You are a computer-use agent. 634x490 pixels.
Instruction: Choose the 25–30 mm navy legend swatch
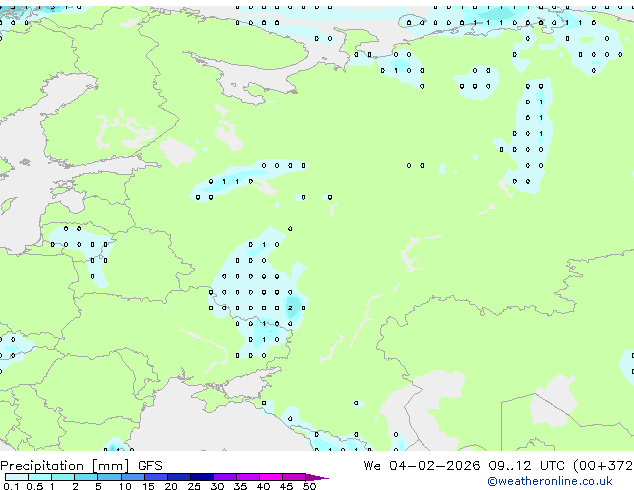point(201,477)
